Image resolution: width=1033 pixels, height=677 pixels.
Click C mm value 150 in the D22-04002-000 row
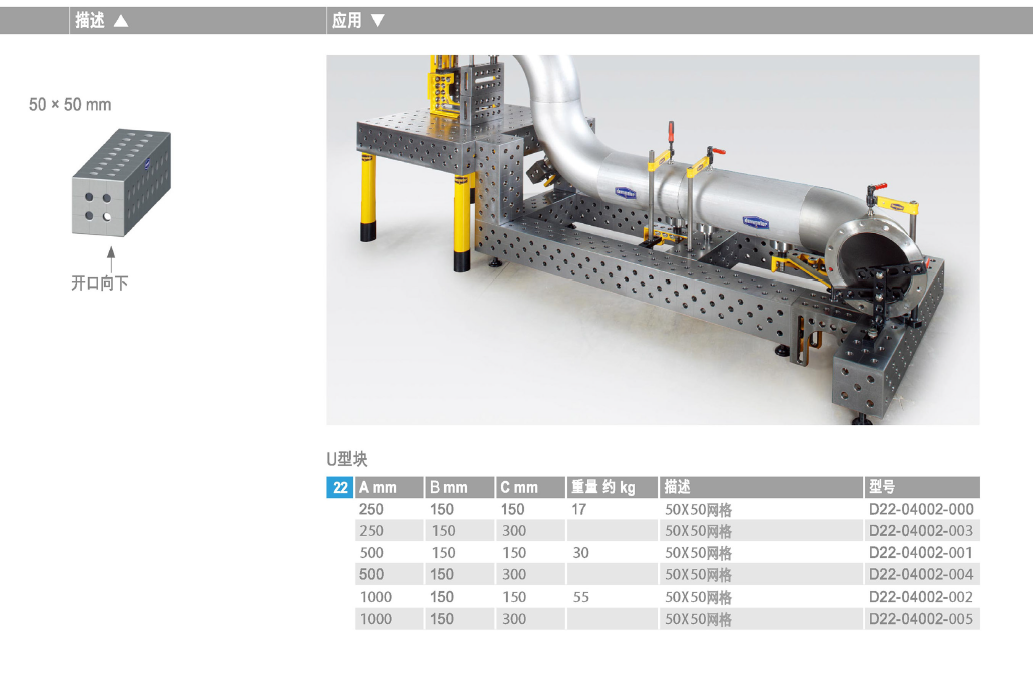[x=513, y=509]
